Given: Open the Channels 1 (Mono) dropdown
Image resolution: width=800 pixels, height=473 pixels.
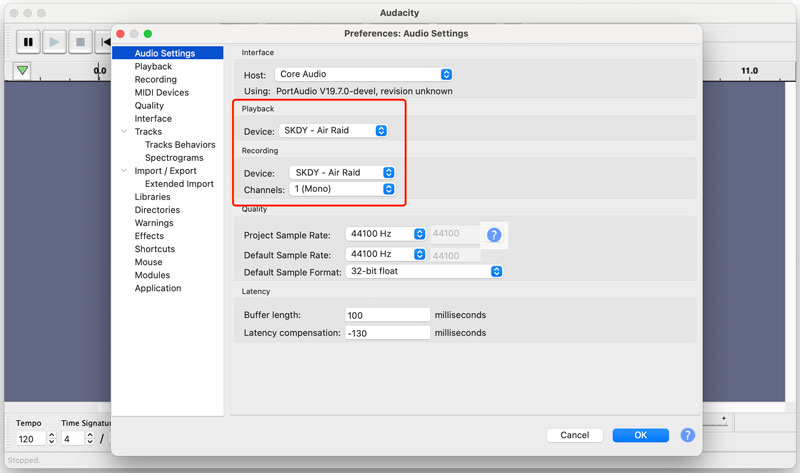Looking at the screenshot, I should click(x=342, y=189).
